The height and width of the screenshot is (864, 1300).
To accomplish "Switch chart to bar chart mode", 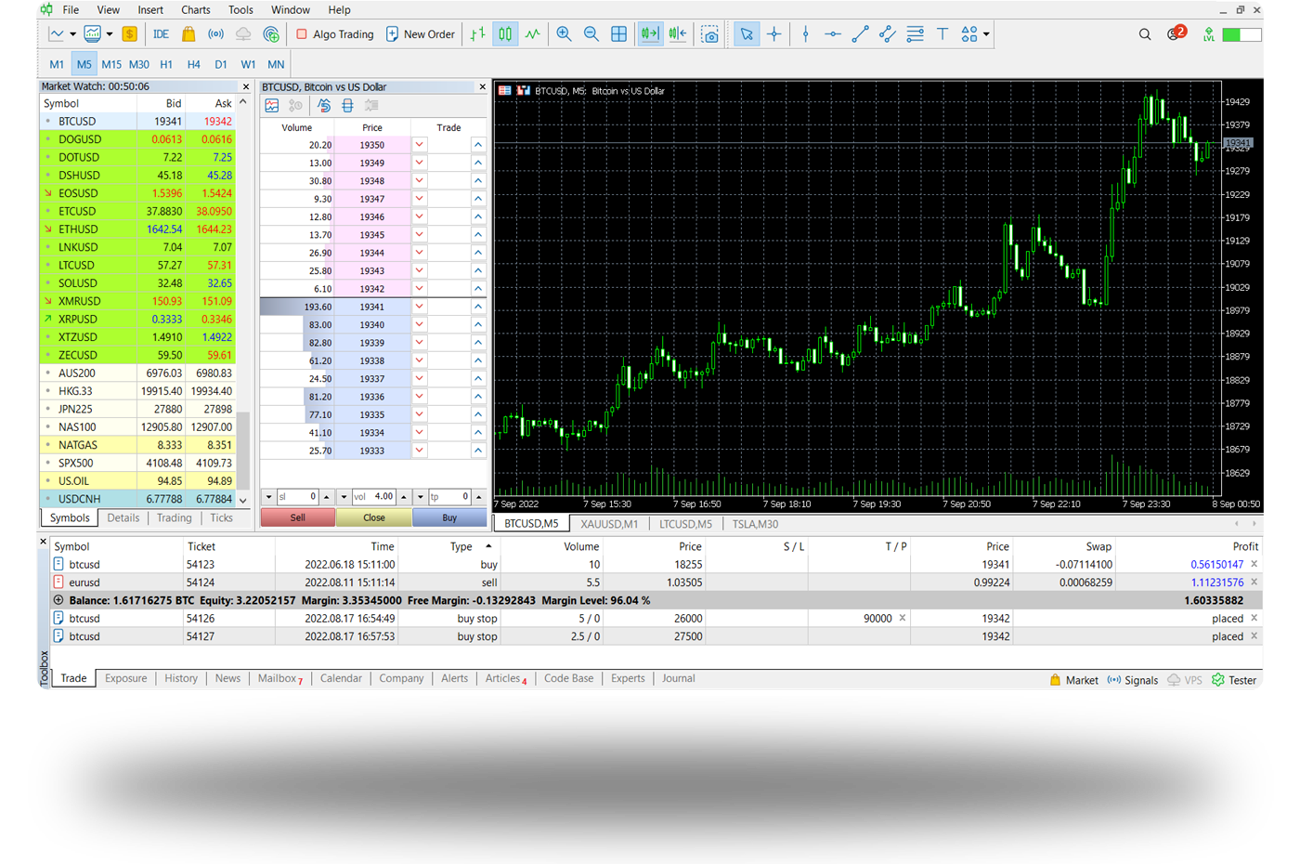I will 478,34.
